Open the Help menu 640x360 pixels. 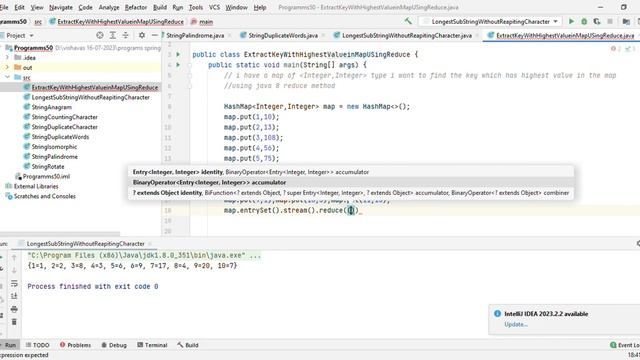click(260, 7)
